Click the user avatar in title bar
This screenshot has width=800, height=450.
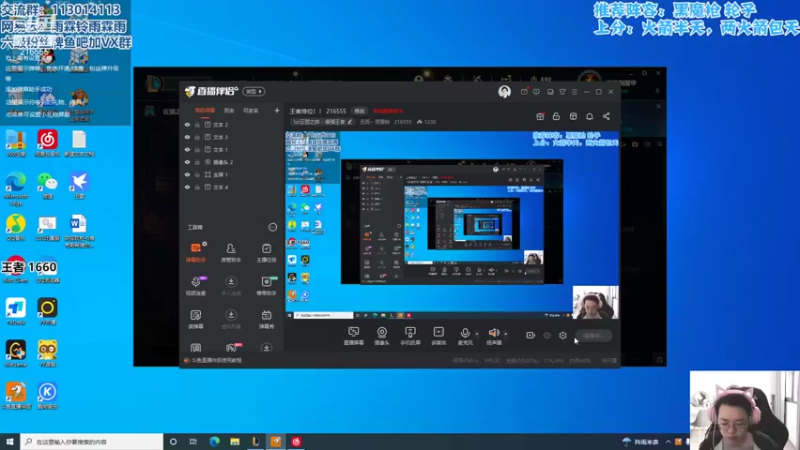(x=504, y=91)
